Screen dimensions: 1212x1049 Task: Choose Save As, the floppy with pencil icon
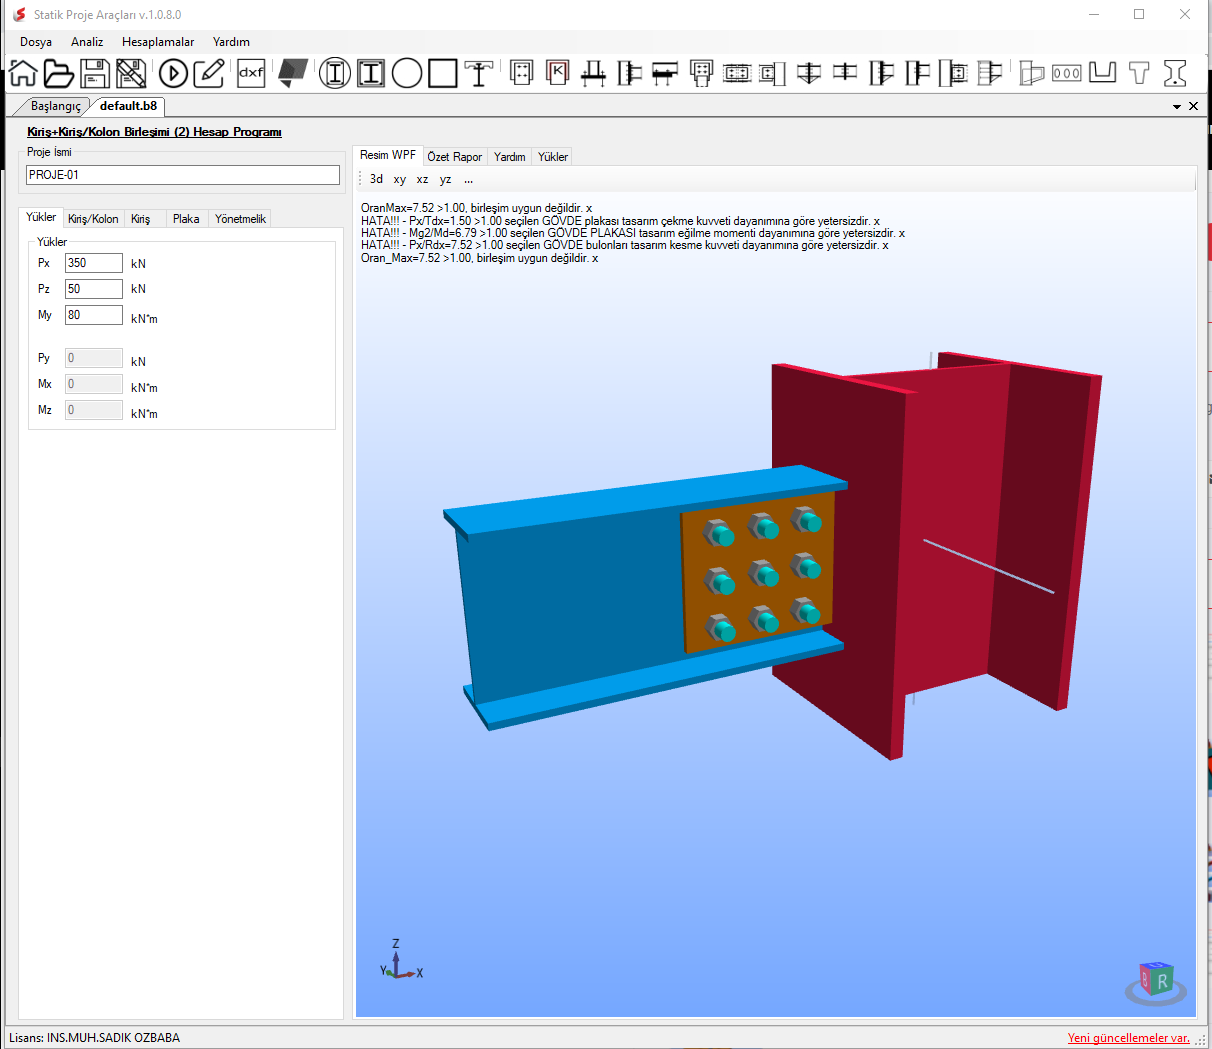[131, 73]
